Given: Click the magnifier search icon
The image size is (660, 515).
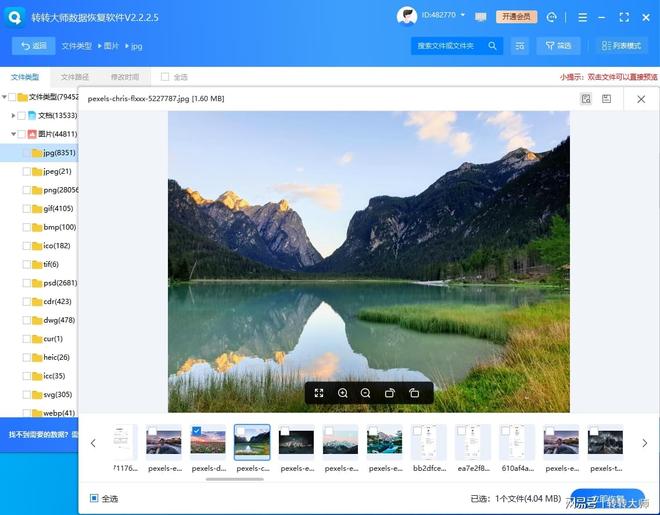Looking at the screenshot, I should point(492,45).
